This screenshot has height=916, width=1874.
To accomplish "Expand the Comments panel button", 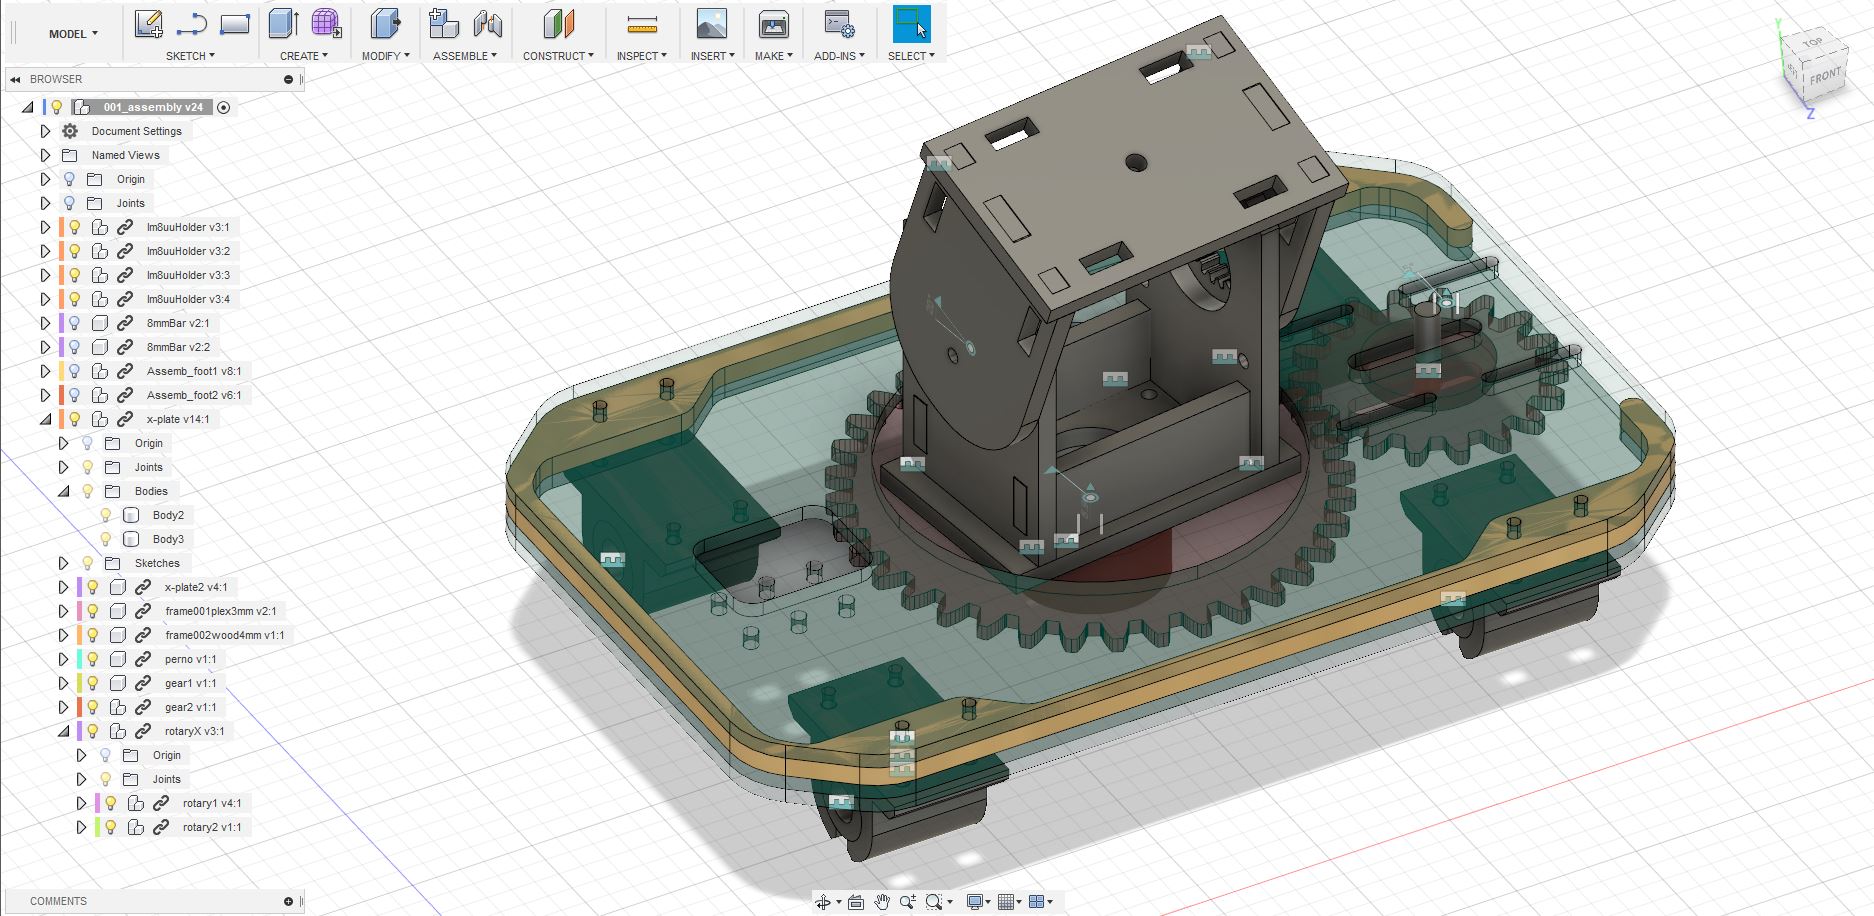I will point(288,901).
